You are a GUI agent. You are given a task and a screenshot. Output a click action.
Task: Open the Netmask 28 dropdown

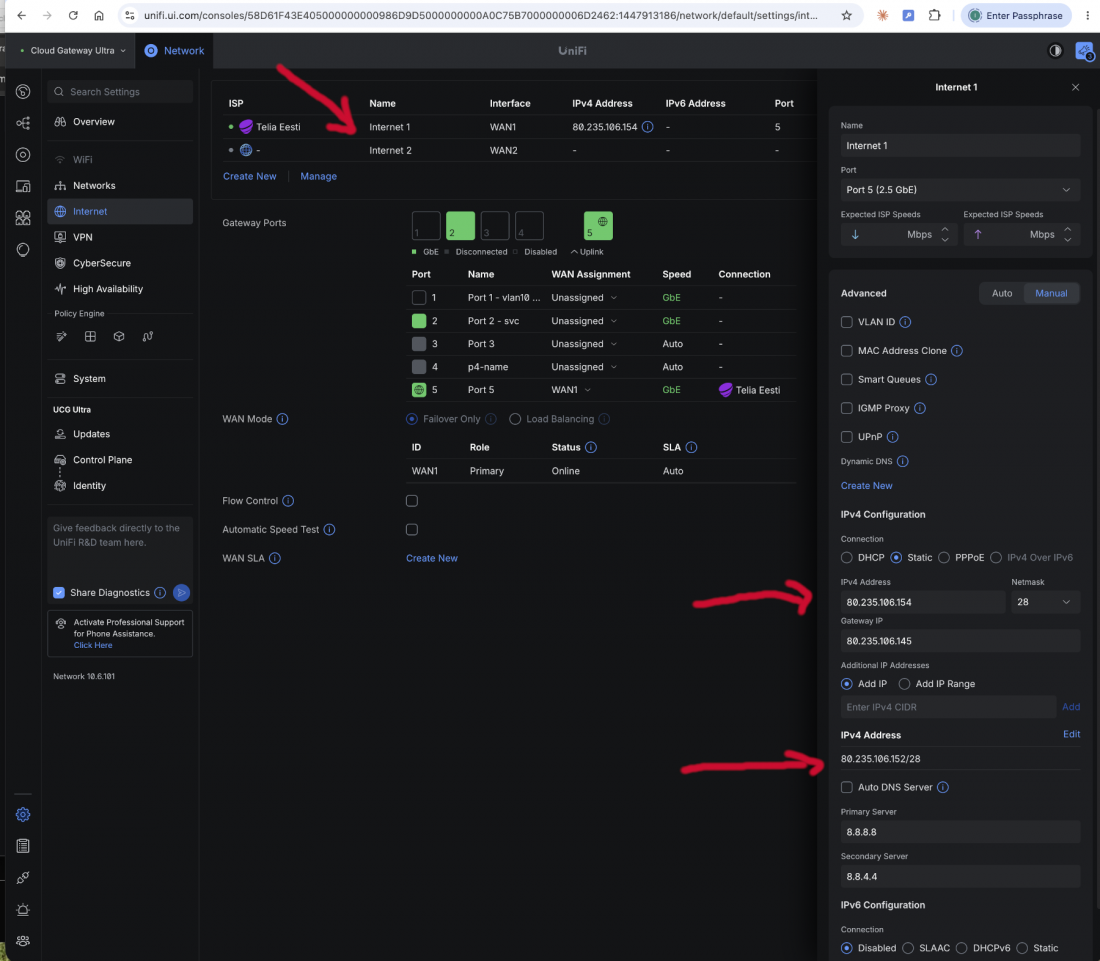[1044, 602]
